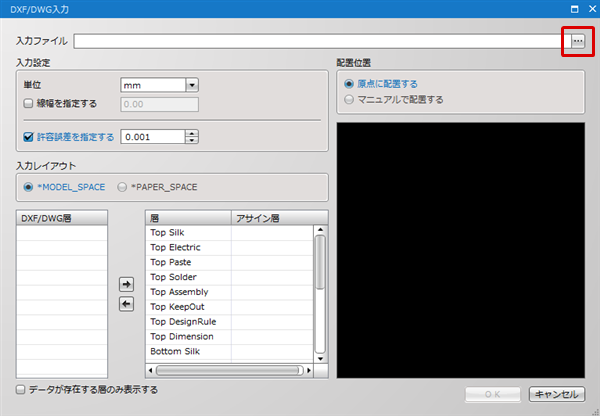Select the Top KeepOut layer row
The width and height of the screenshot is (600, 416).
(x=230, y=307)
